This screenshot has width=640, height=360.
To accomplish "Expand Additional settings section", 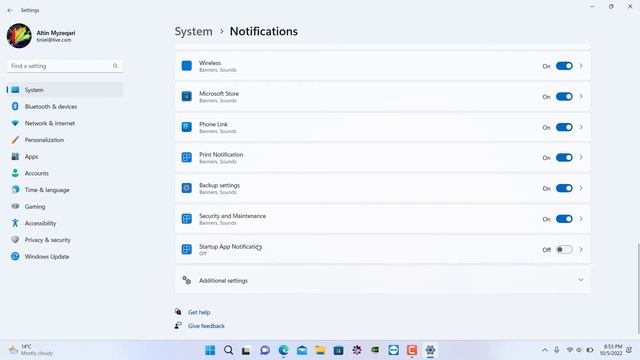I will pyautogui.click(x=581, y=280).
